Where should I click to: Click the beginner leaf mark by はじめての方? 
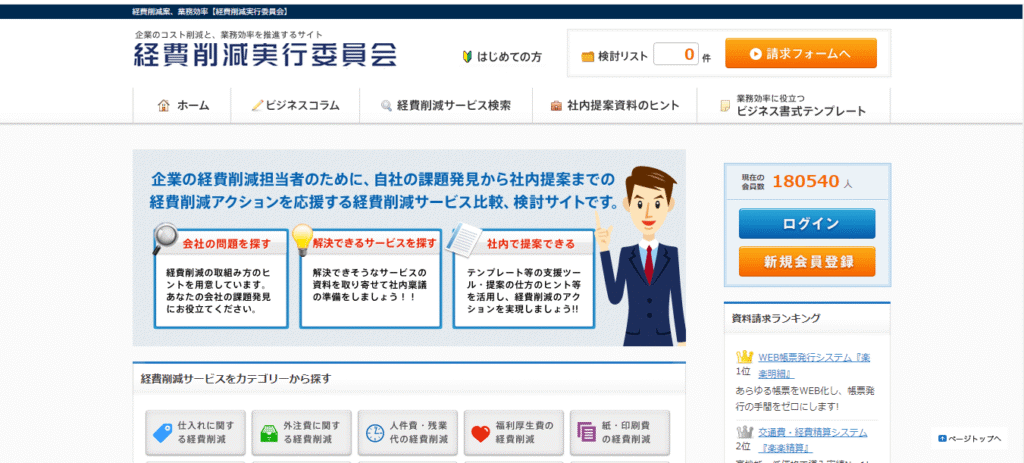click(x=467, y=56)
